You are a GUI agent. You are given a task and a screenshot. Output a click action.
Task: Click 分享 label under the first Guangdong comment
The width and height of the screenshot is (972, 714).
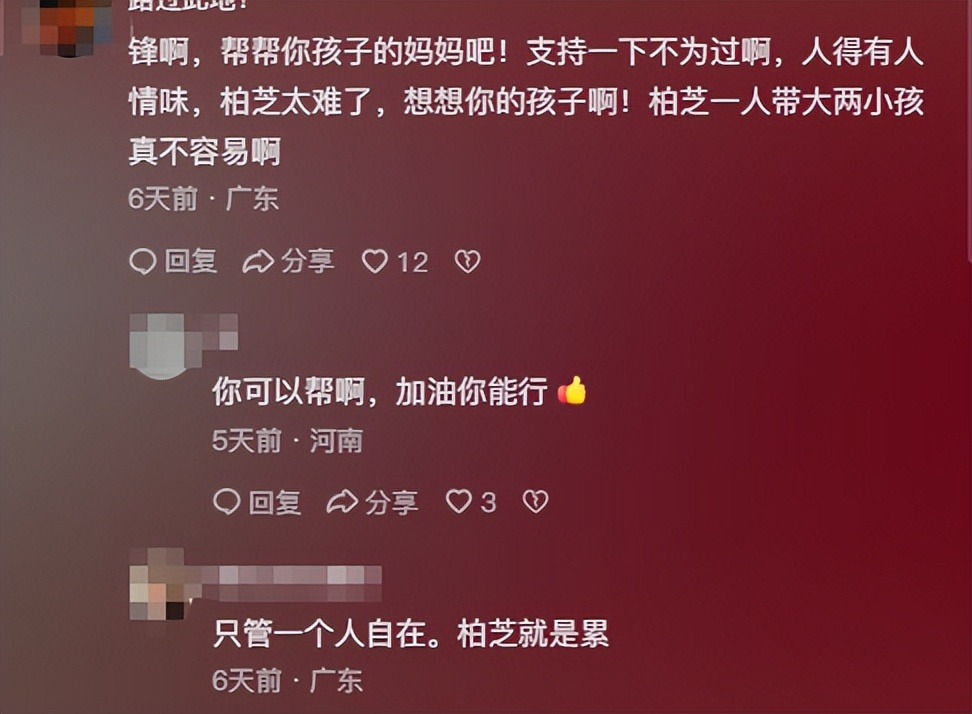(307, 261)
